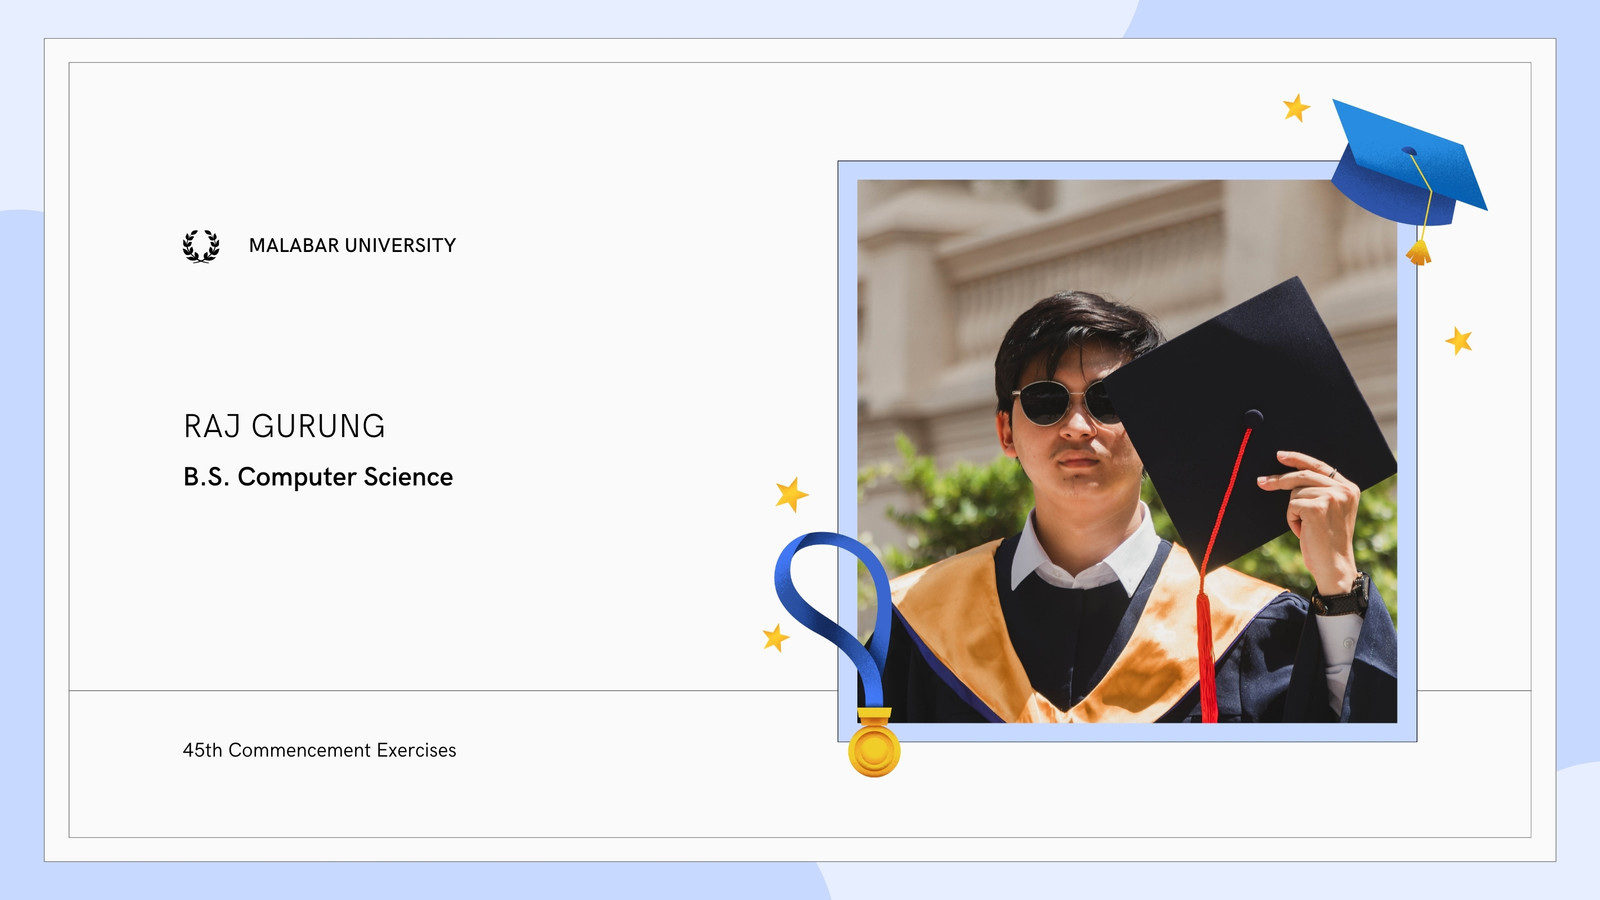Click the laurel wreath logo
This screenshot has height=900, width=1600.
(201, 246)
